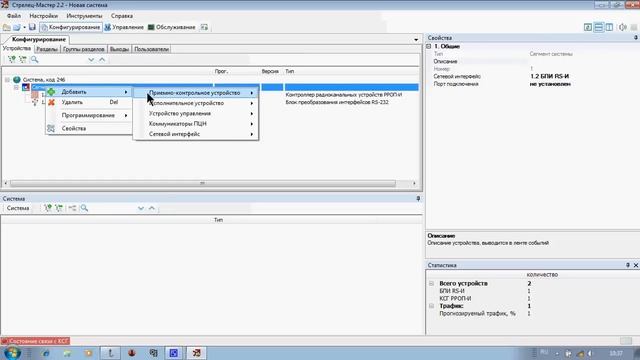
Task: Collapse the Система, код 246 tree node
Action: coord(7,80)
